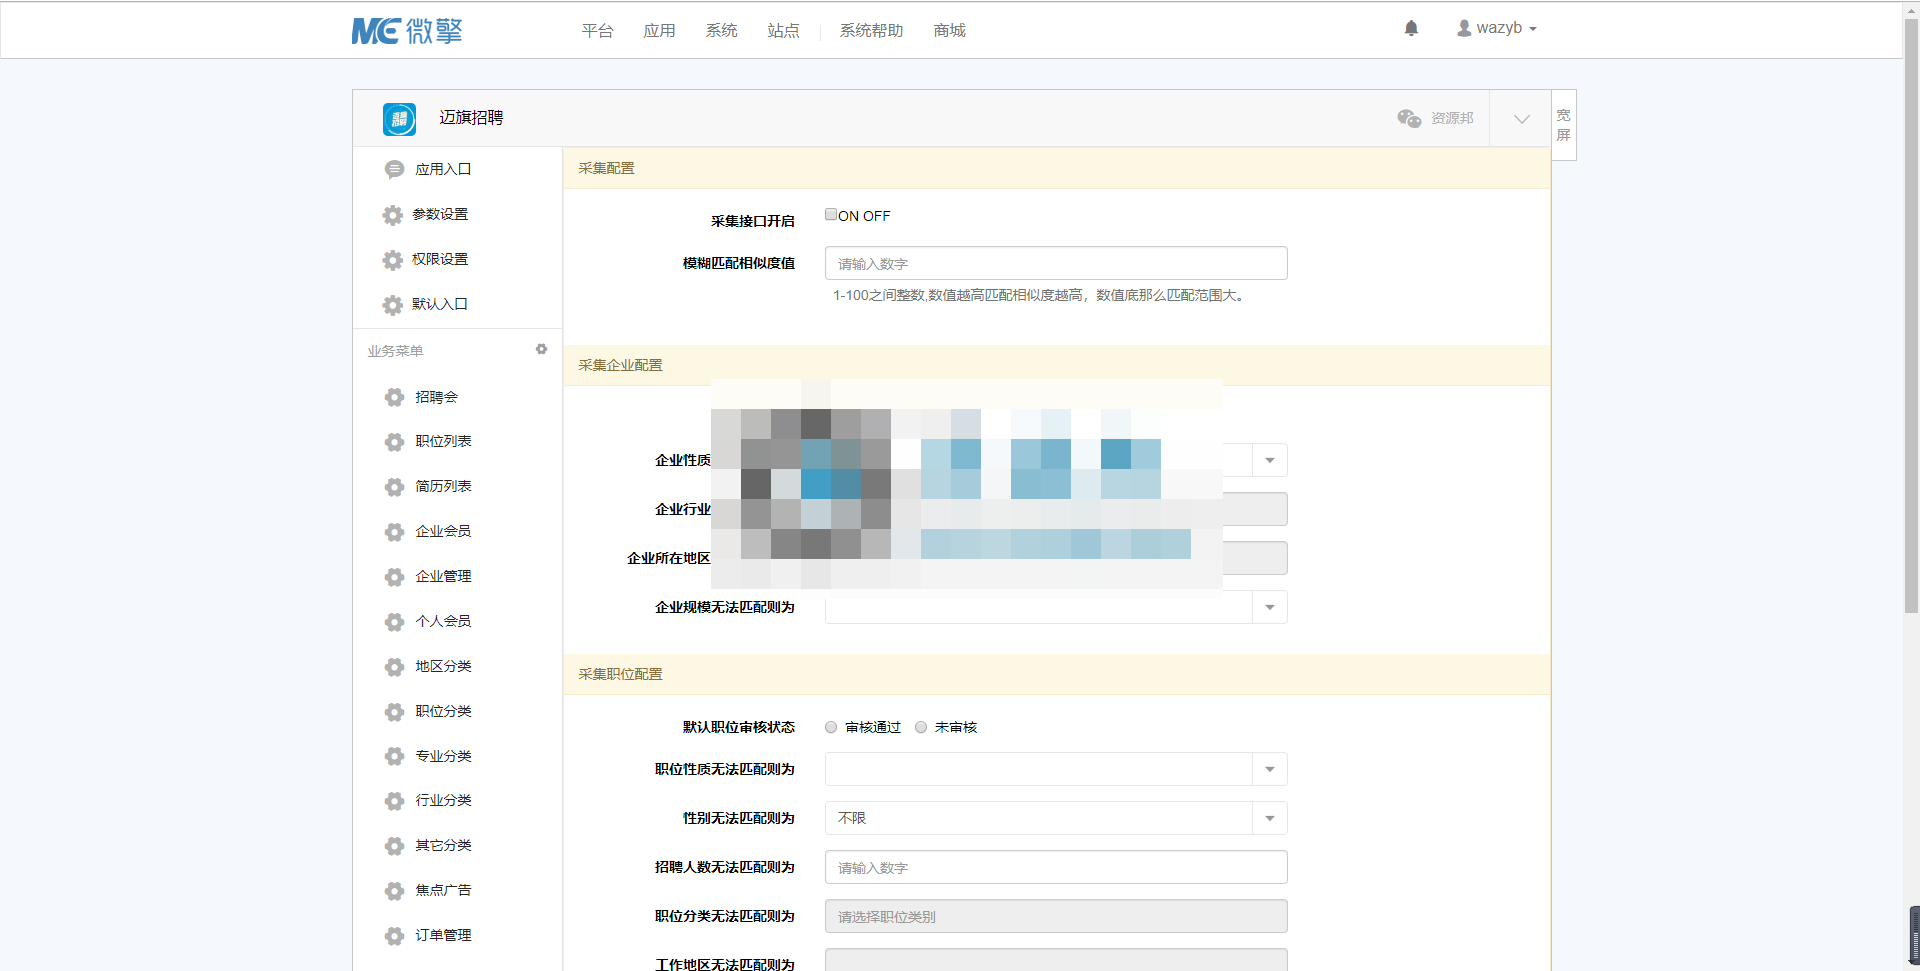Click the gear icon next to 个人会员
Image resolution: width=1920 pixels, height=971 pixels.
tap(394, 622)
